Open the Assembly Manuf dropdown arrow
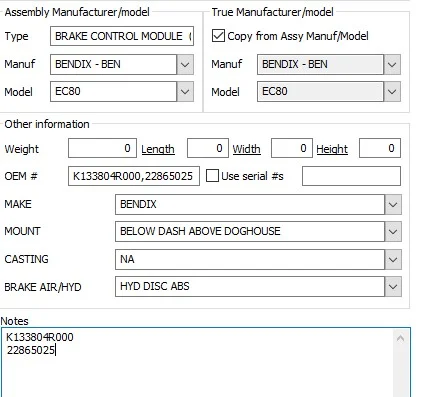This screenshot has height=397, width=422. coord(185,64)
